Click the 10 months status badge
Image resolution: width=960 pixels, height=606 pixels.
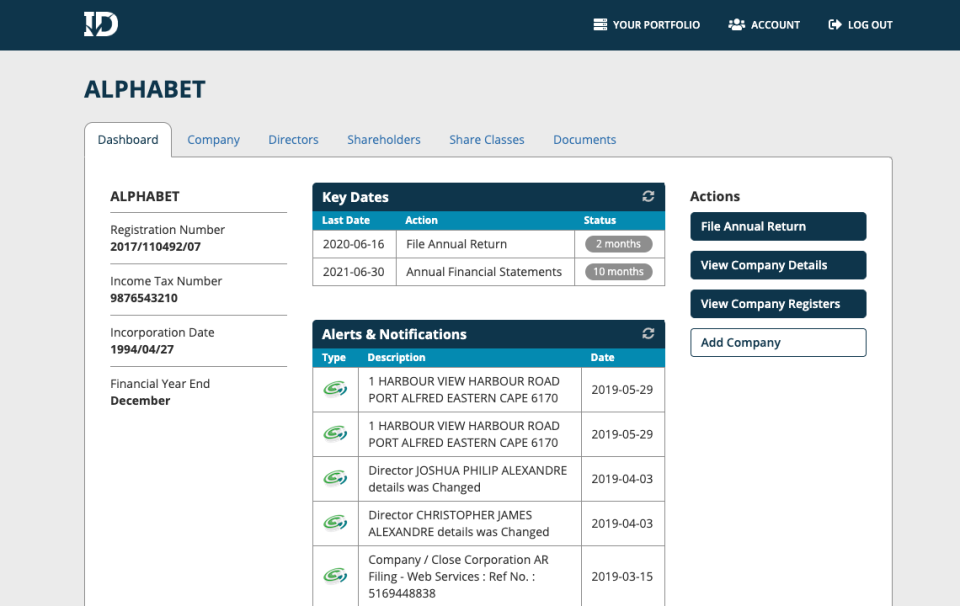[x=618, y=272]
